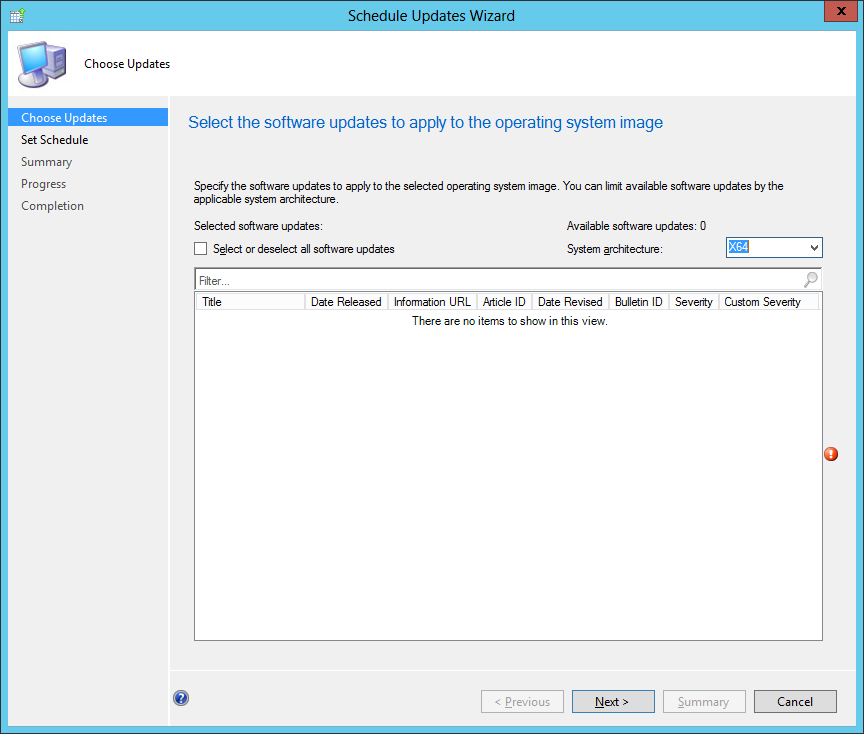864x734 pixels.
Task: Click 'Selected software updates:' label
Action: (x=258, y=226)
